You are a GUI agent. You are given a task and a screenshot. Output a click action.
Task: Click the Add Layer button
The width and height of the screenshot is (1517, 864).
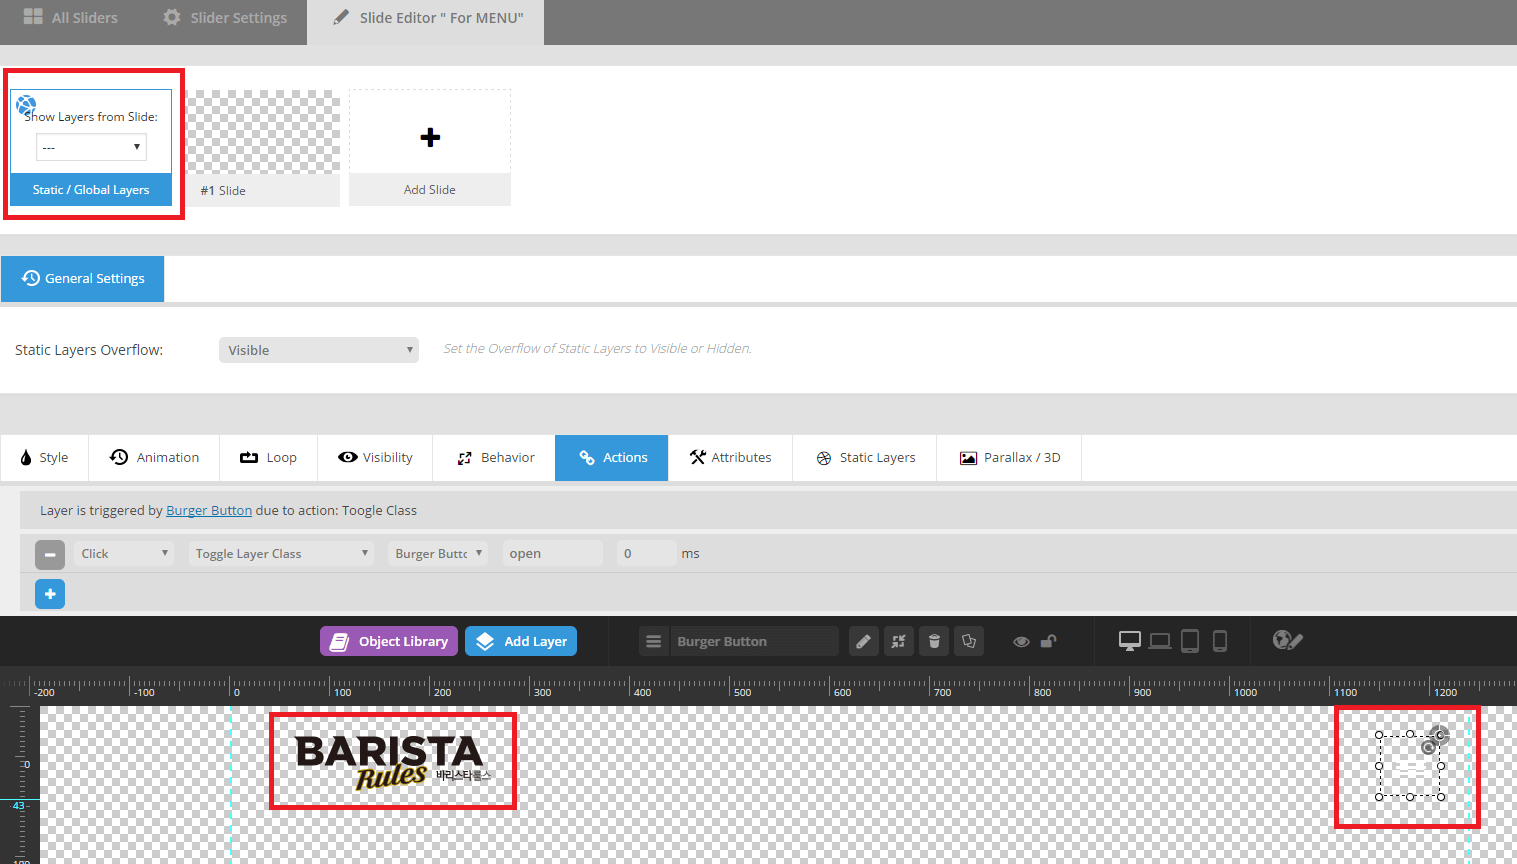click(x=521, y=642)
